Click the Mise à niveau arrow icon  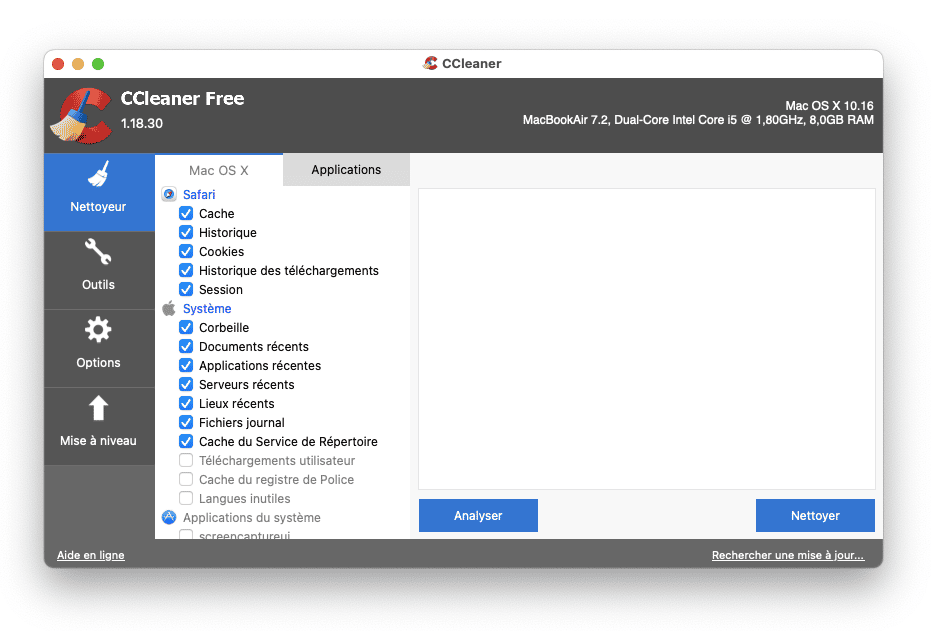(98, 409)
